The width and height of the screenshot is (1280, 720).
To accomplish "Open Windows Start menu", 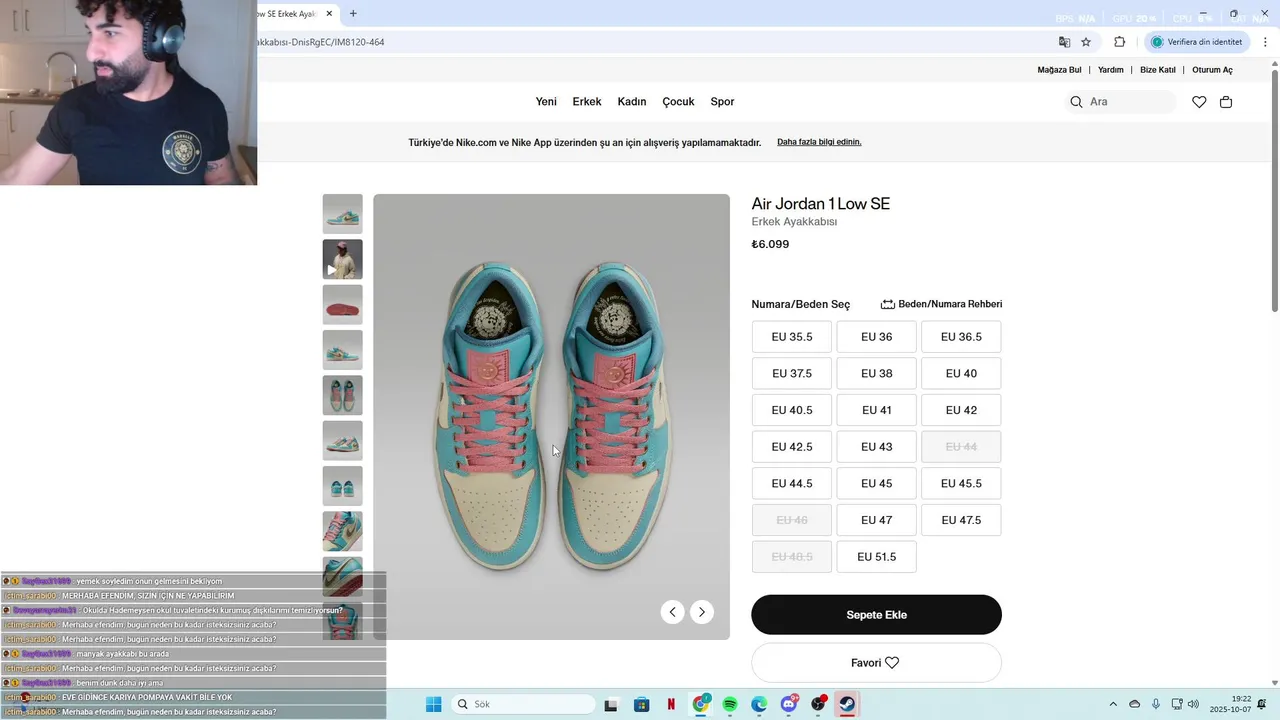I will point(433,704).
